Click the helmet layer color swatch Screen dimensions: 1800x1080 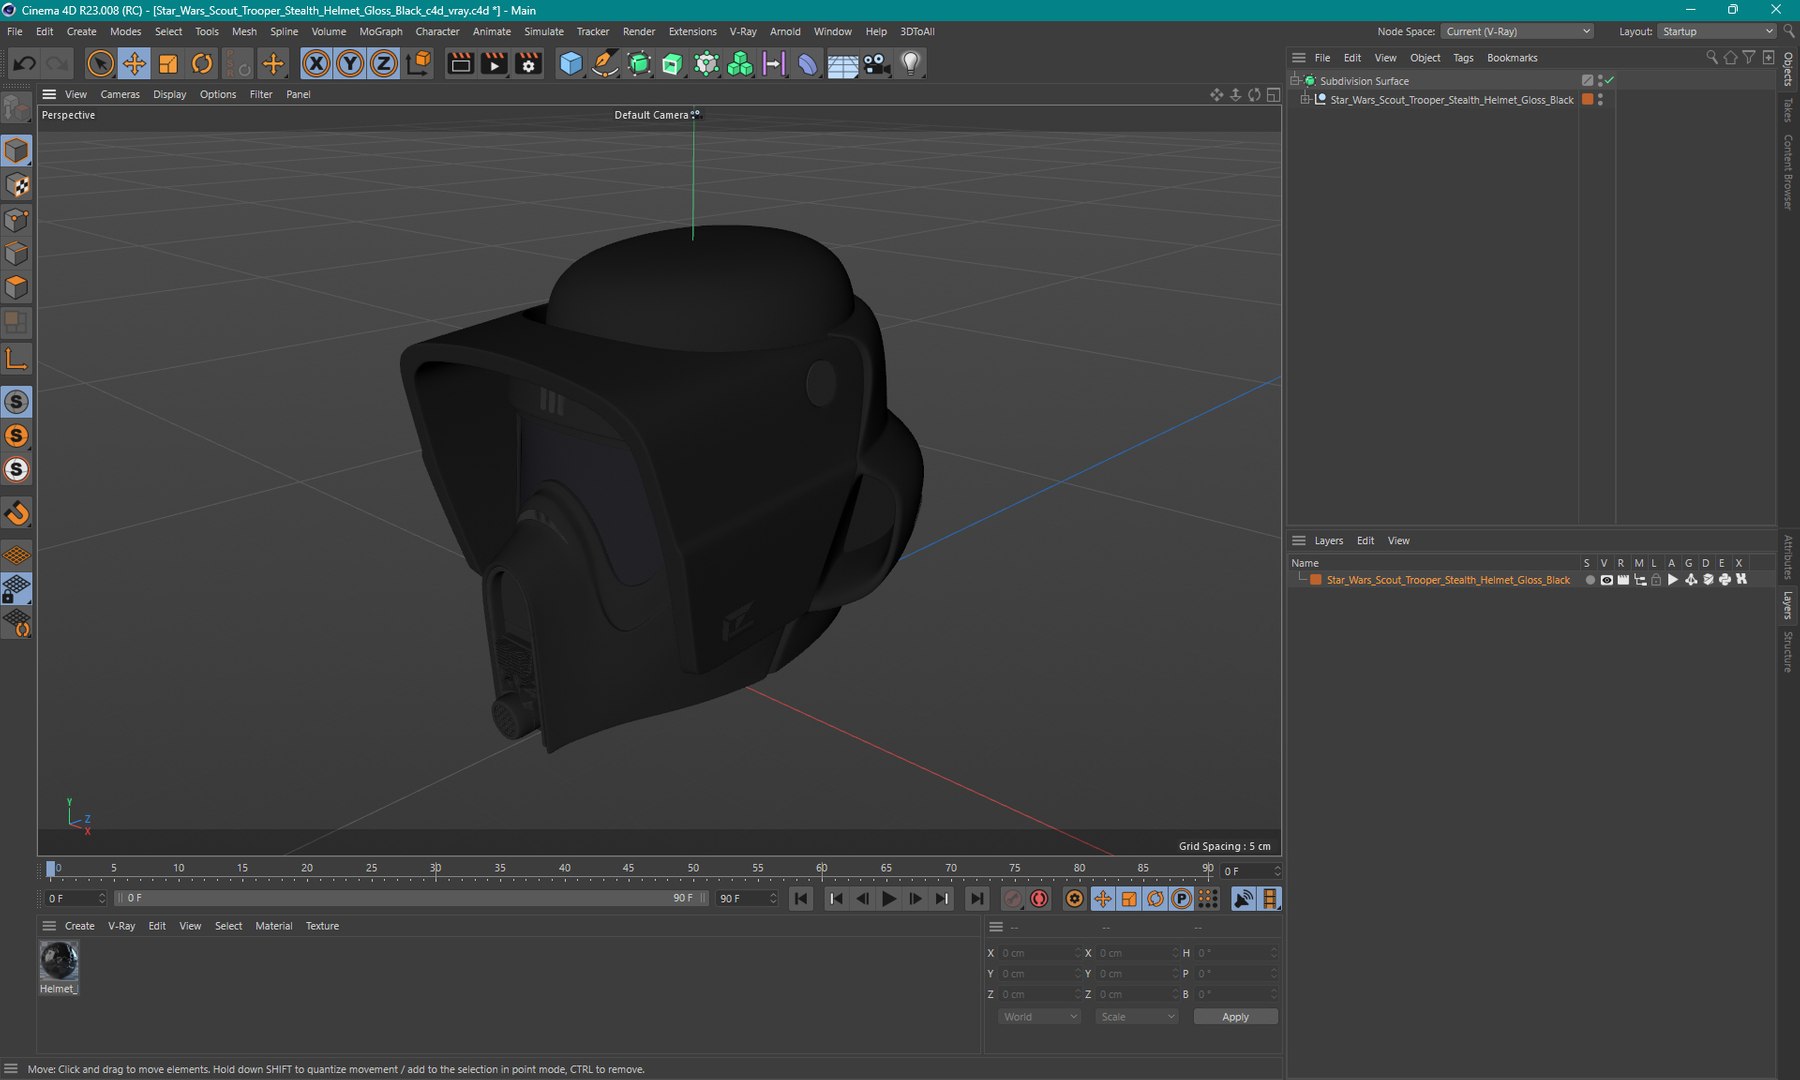[1316, 580]
